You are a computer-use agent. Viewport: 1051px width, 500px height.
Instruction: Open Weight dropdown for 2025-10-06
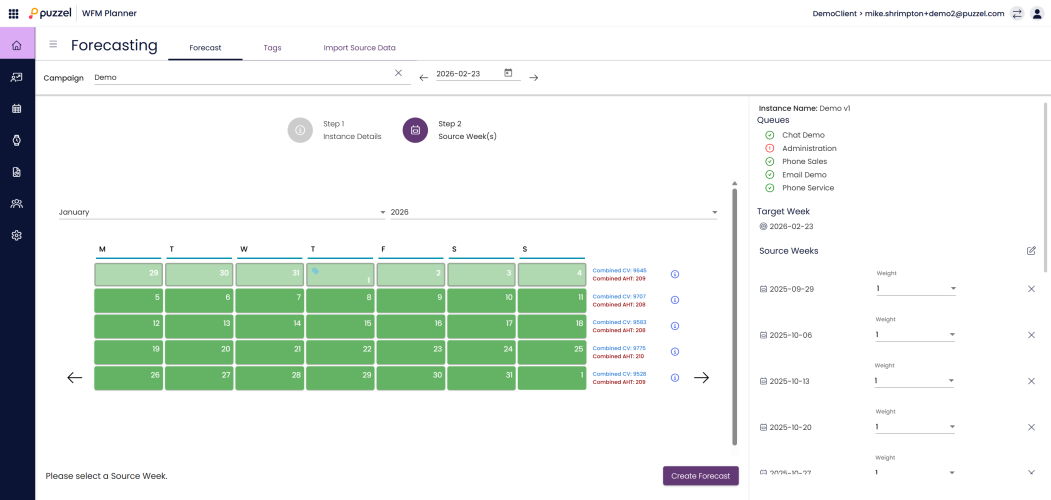tap(915, 335)
